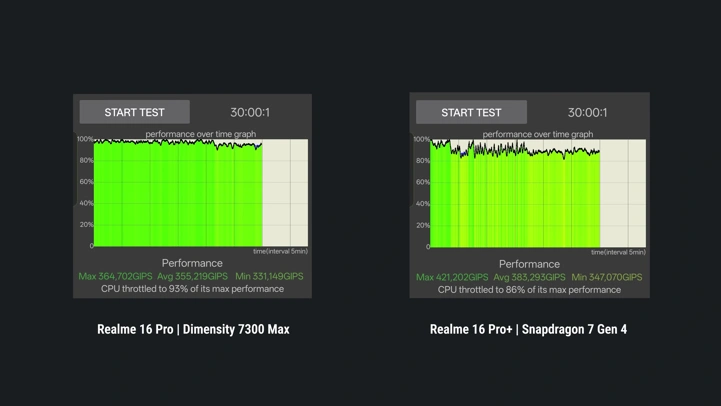
Task: Click the right panel's 'Performance' heading
Action: [x=529, y=264]
